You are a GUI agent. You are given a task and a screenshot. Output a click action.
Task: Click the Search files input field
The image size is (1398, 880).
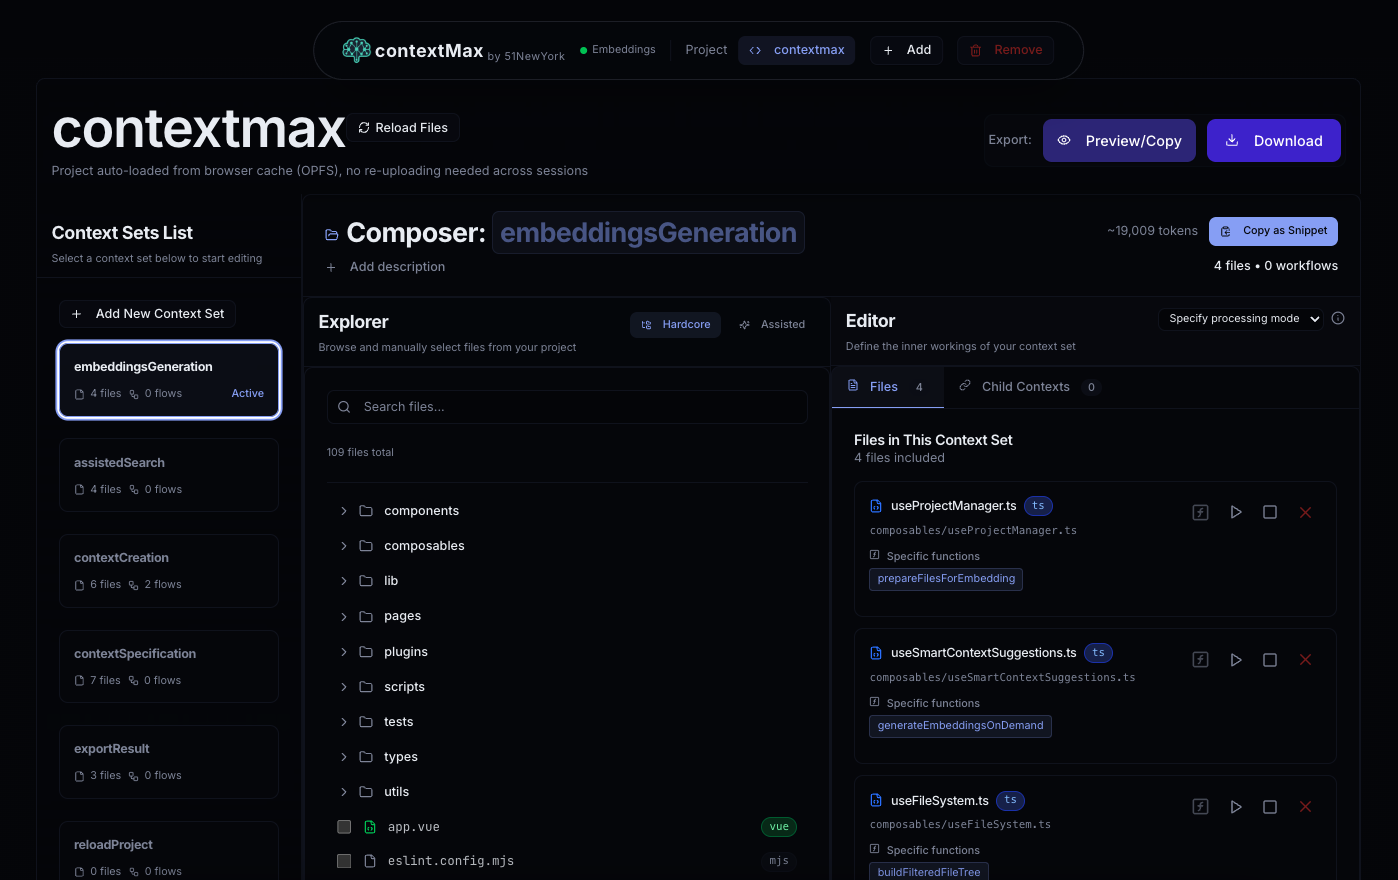point(567,407)
